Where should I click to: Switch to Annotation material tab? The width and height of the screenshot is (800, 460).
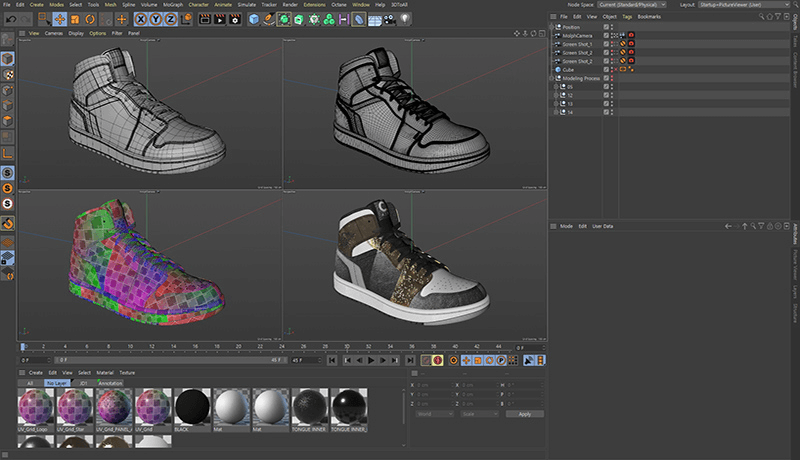click(110, 383)
